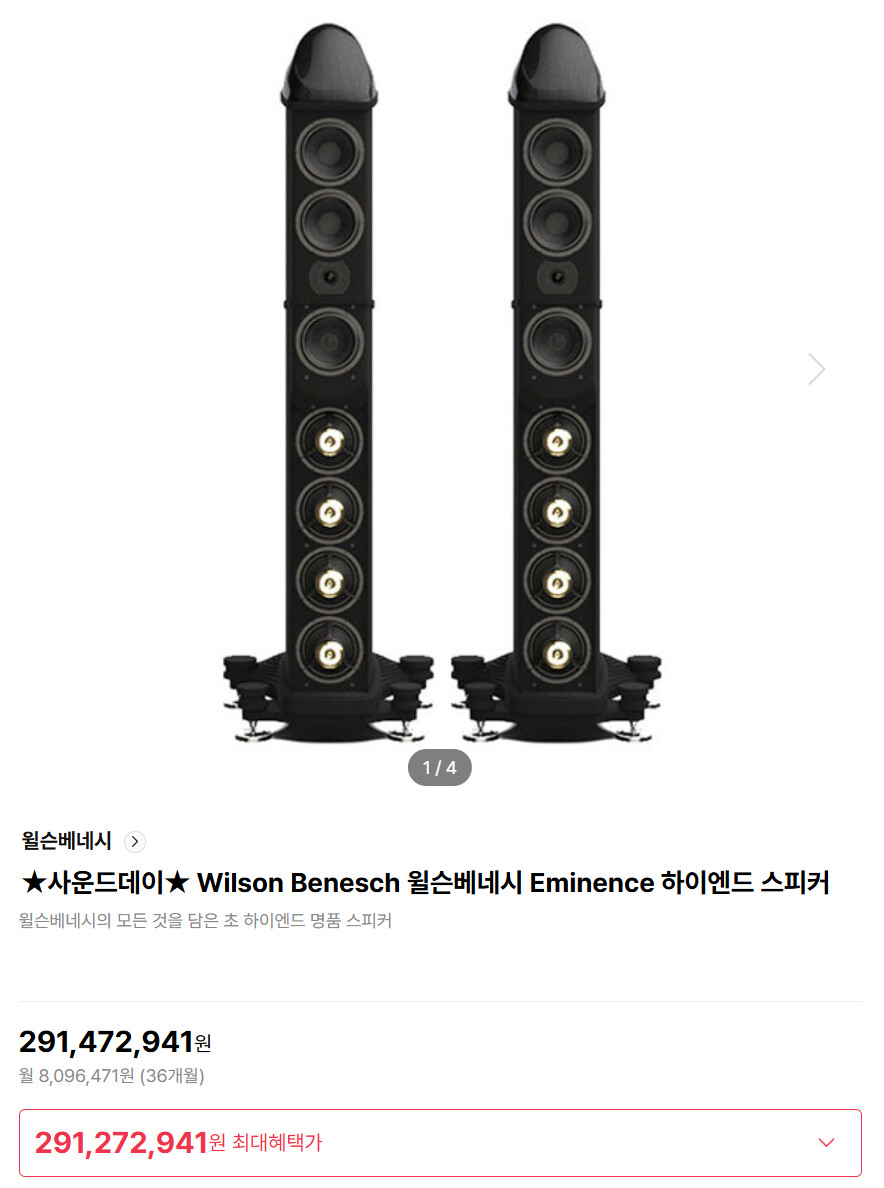
Task: Click the 월 8,096,471원 monthly installment text
Action: pyautogui.click(x=77, y=1076)
